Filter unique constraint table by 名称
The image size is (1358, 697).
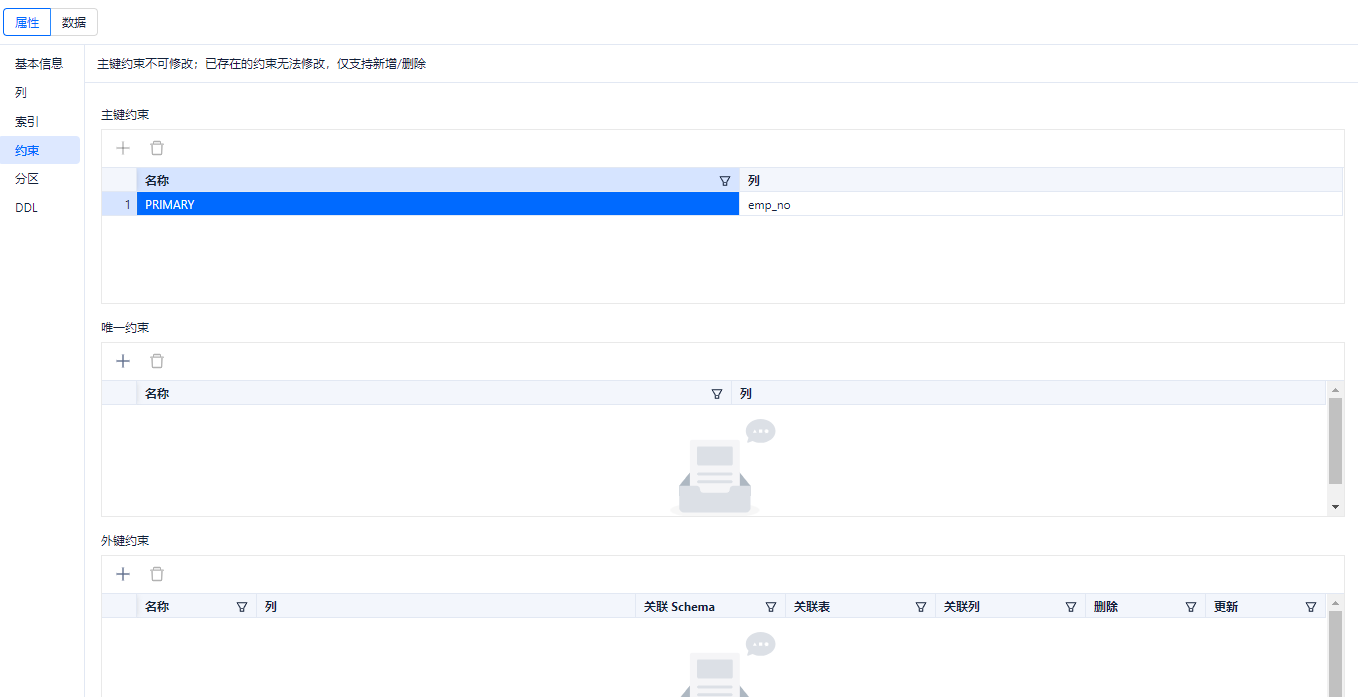pos(717,394)
